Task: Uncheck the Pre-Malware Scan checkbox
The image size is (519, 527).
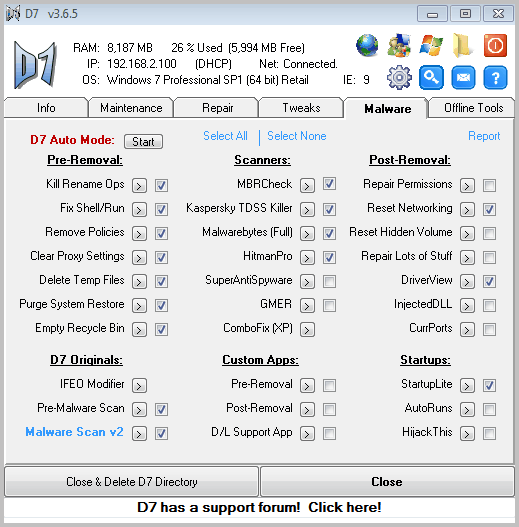Action: tap(161, 409)
